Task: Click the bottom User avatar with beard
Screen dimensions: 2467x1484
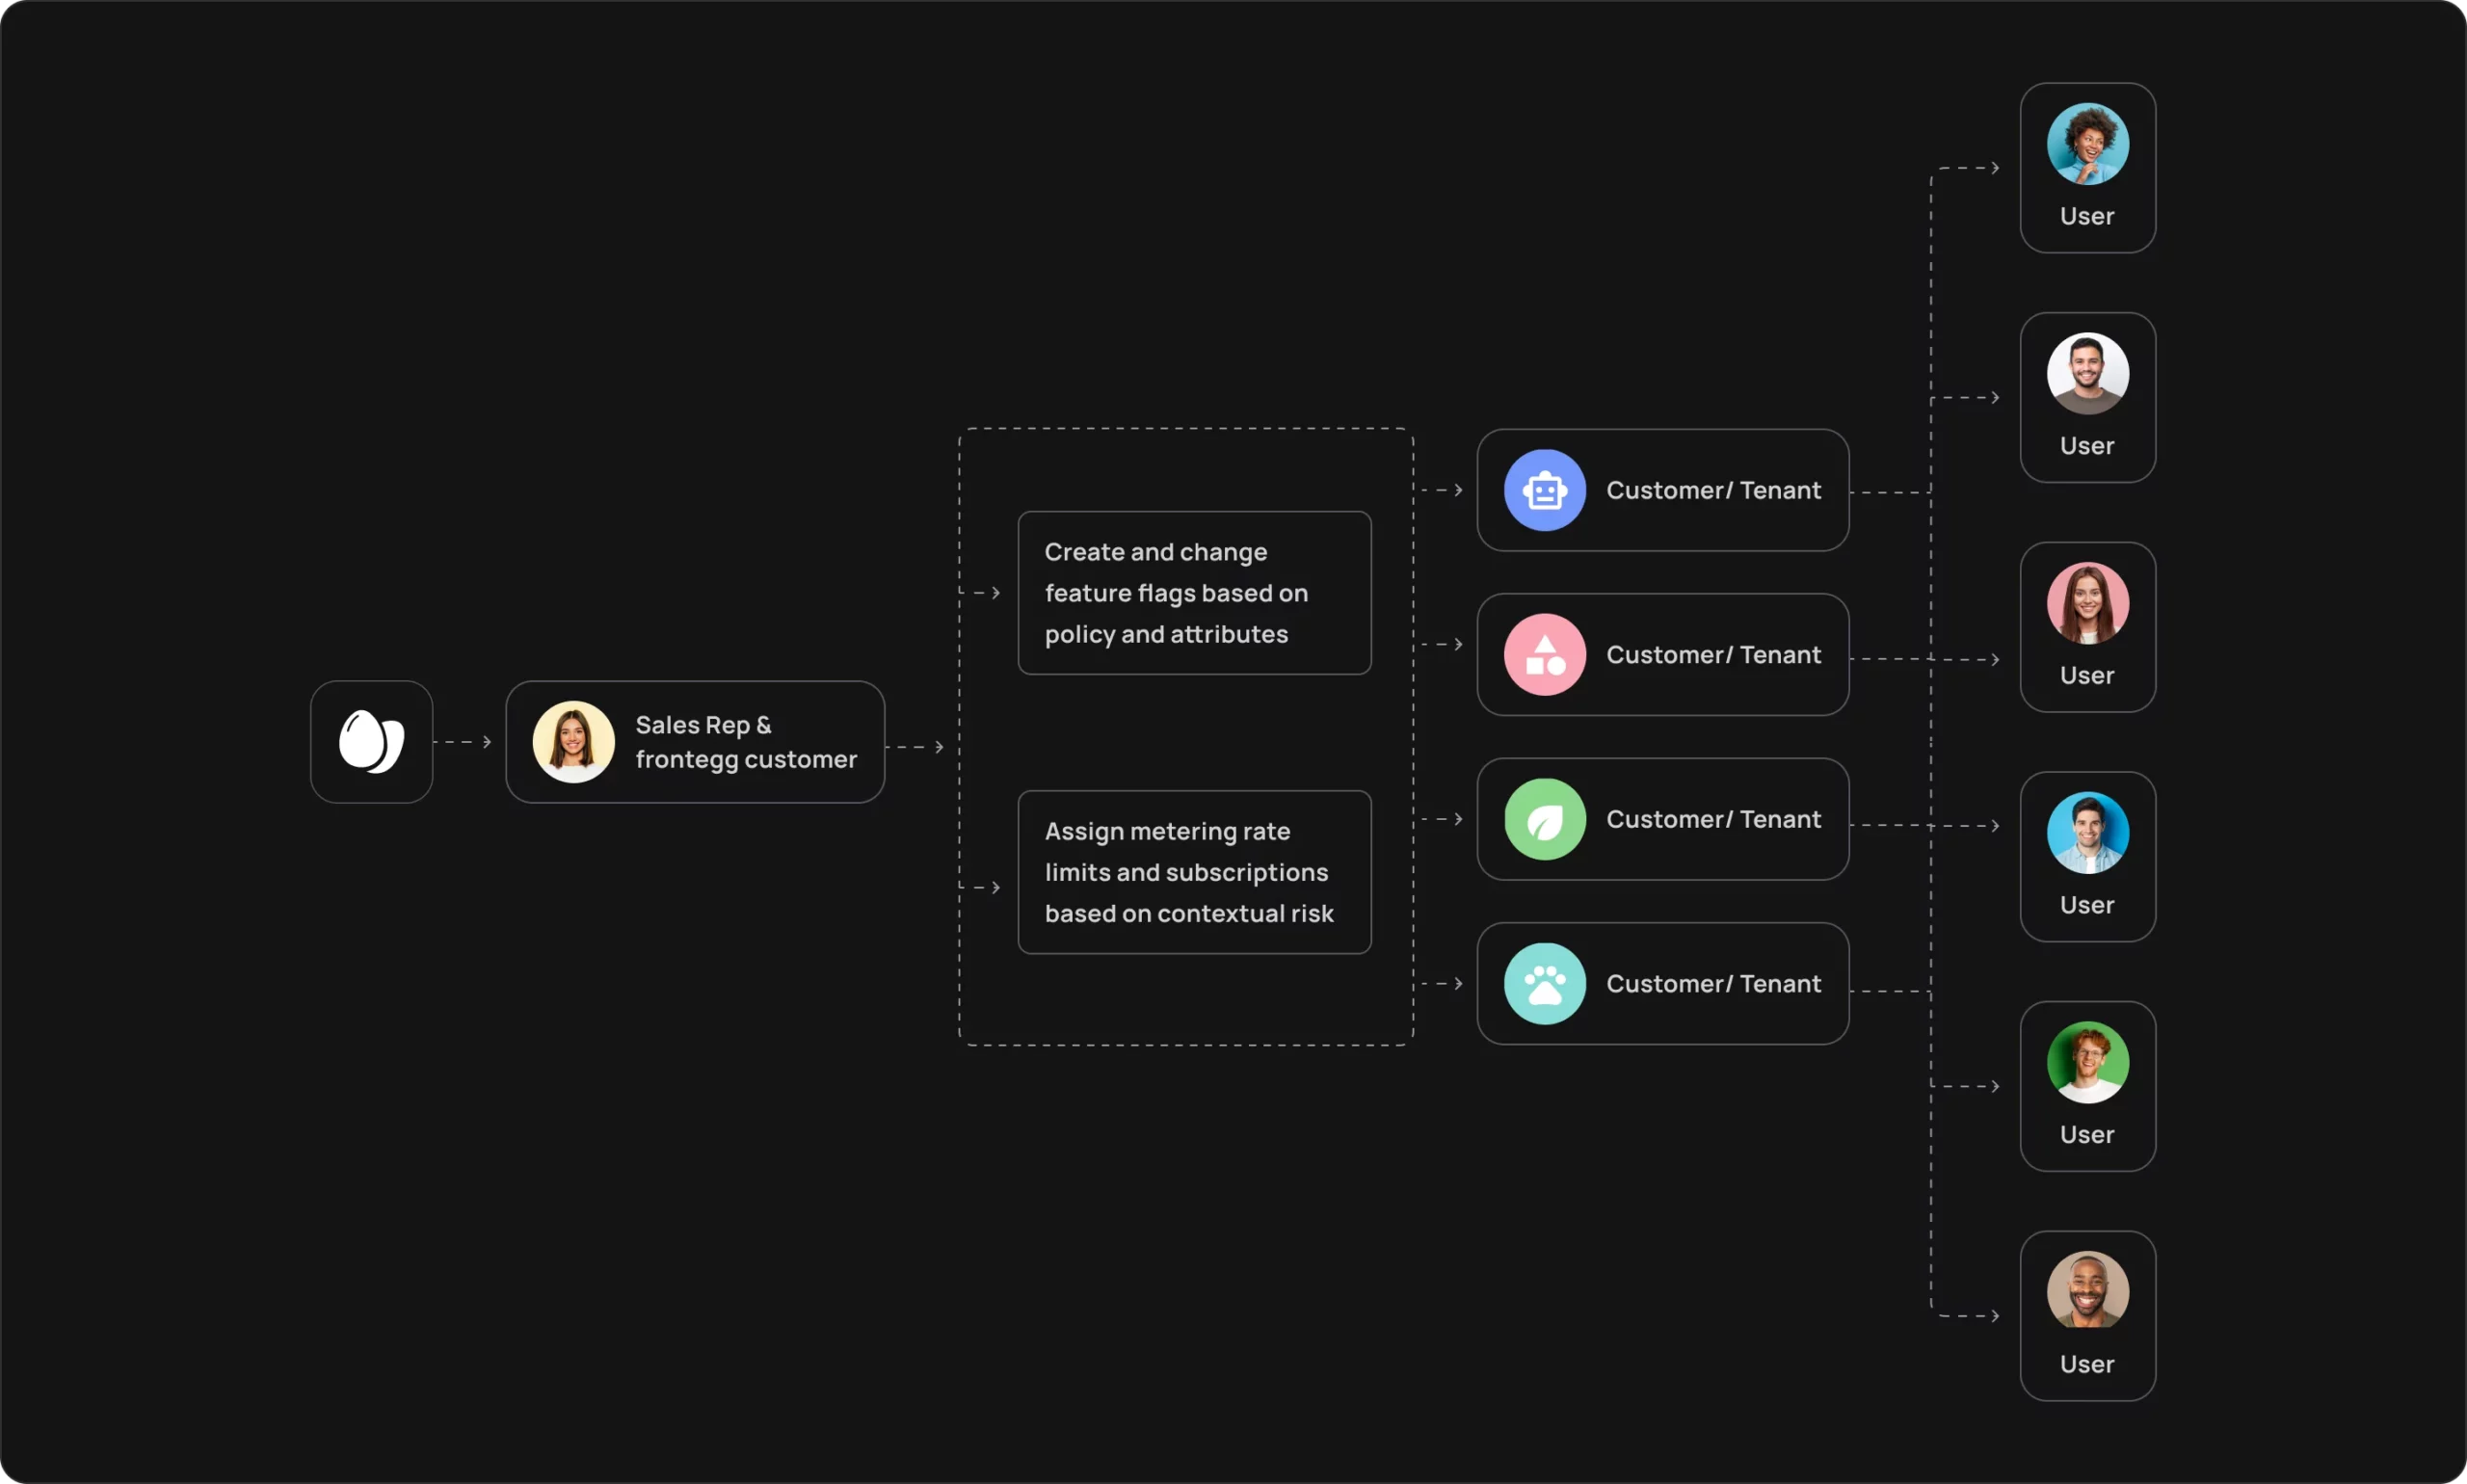Action: pos(2088,1290)
